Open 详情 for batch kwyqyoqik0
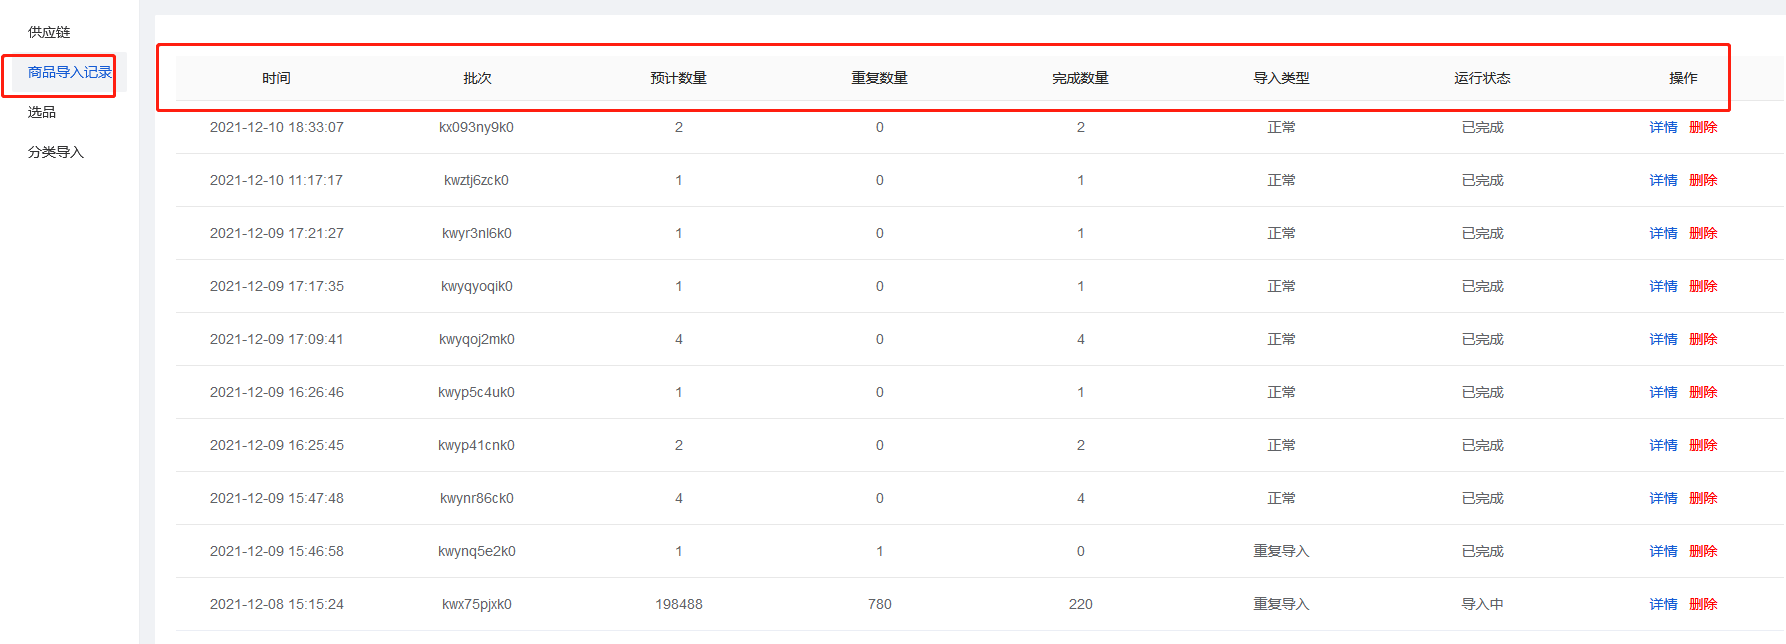The height and width of the screenshot is (644, 1786). 1663,286
